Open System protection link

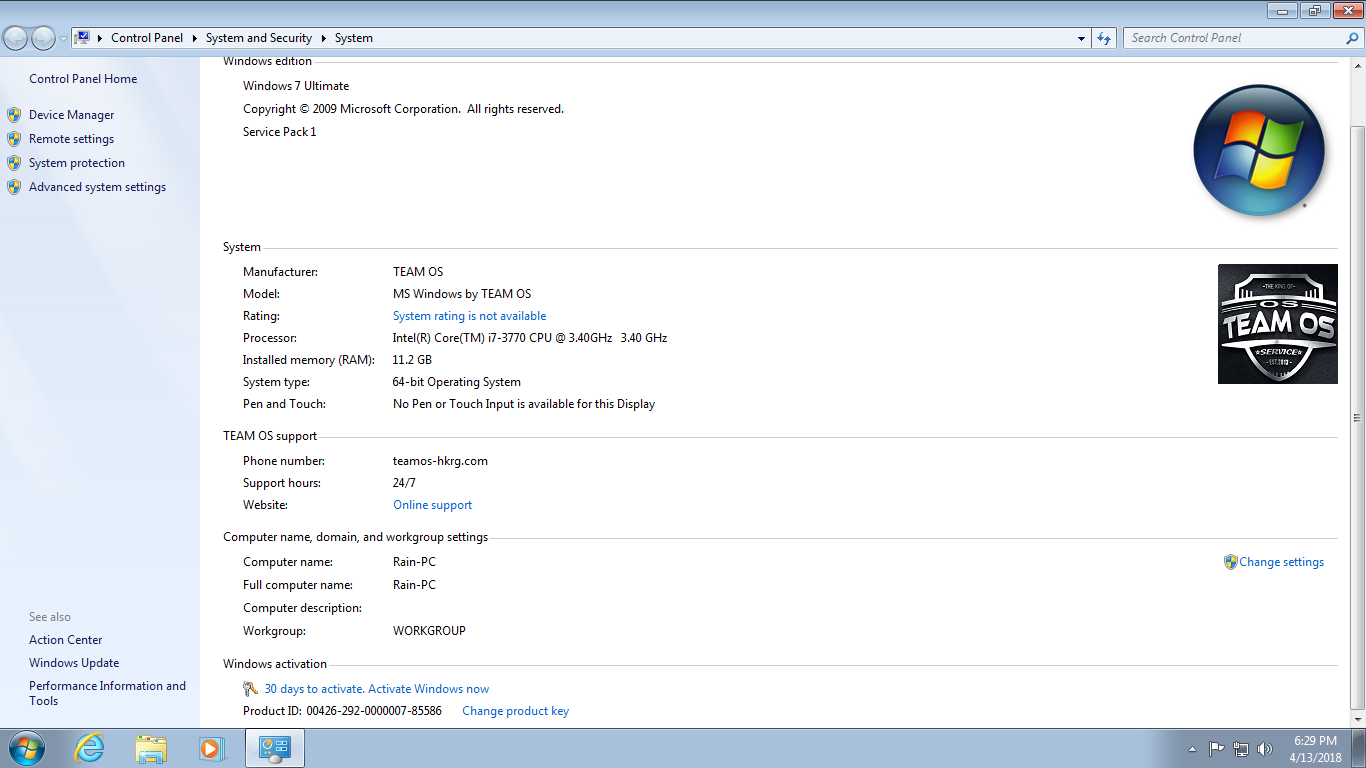[x=77, y=163]
